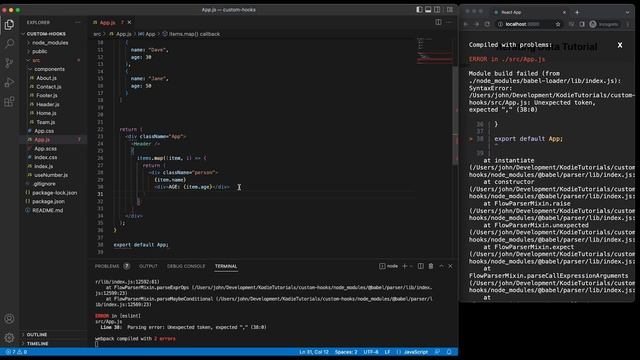Split the editor to the right
Viewport: 640px width, 360px height.
coord(438,22)
